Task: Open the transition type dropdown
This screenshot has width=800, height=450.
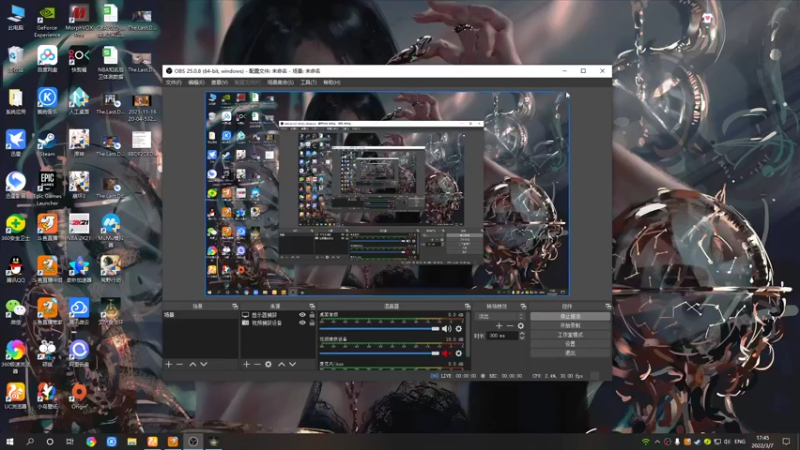Action: [501, 317]
